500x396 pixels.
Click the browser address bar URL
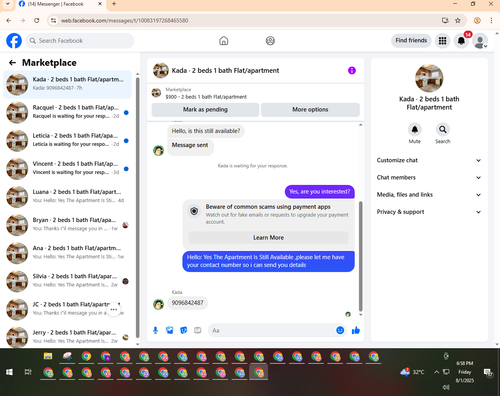(124, 21)
